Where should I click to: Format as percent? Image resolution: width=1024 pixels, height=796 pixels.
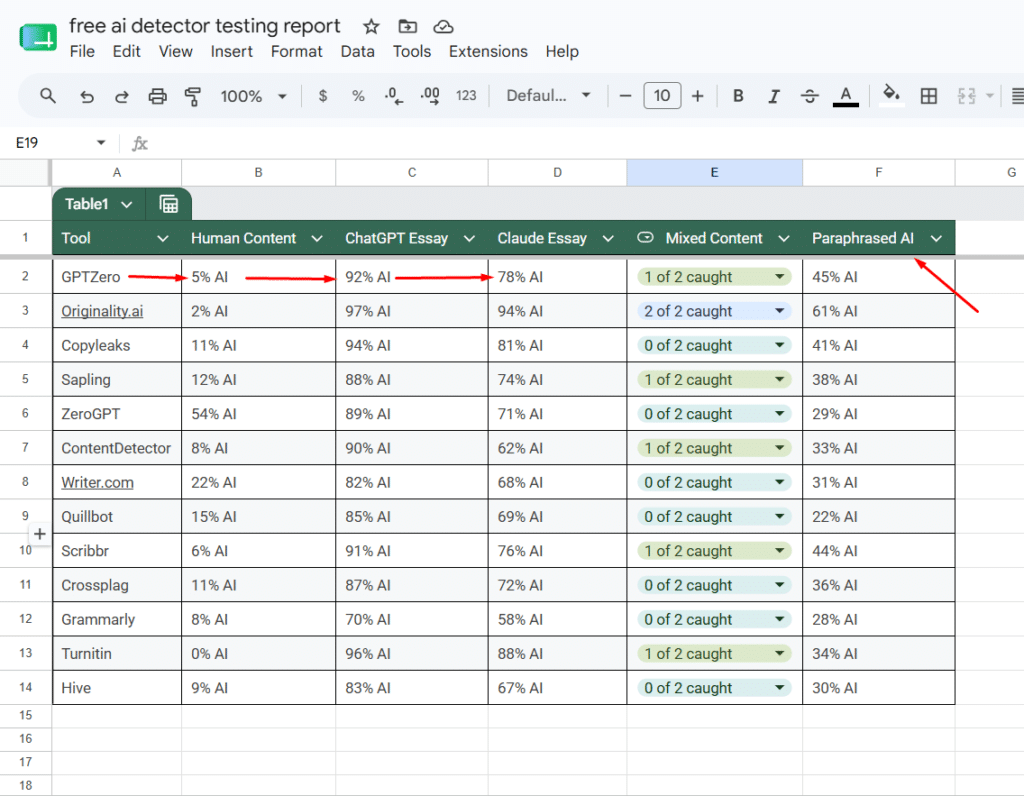click(358, 96)
